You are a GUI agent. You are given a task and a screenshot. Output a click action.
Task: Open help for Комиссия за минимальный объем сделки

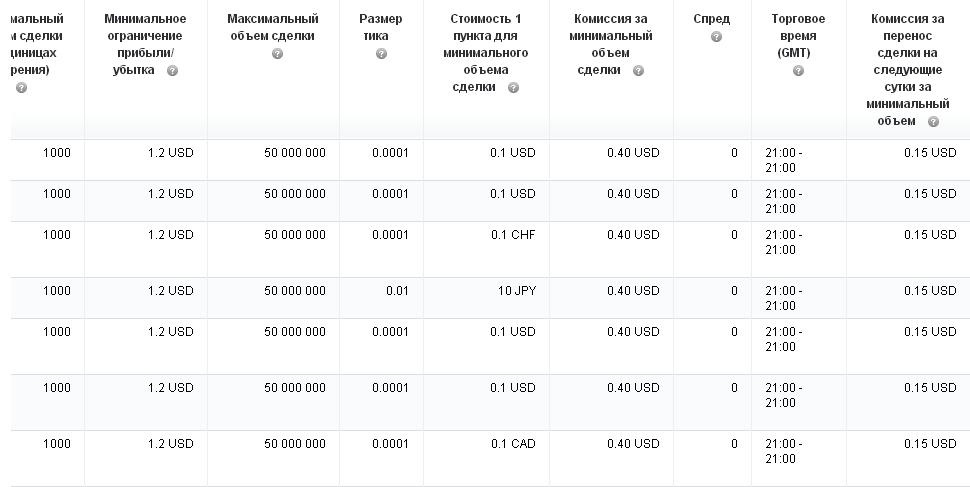point(638,71)
